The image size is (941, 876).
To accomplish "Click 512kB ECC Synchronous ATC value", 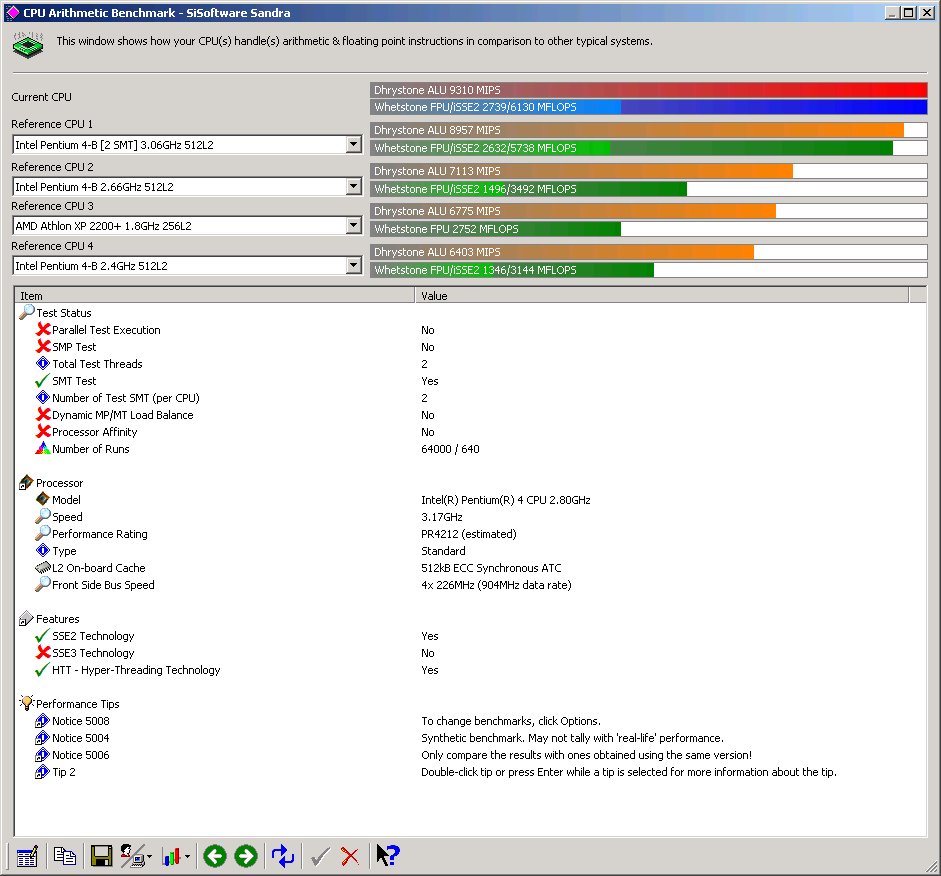I will pos(492,568).
